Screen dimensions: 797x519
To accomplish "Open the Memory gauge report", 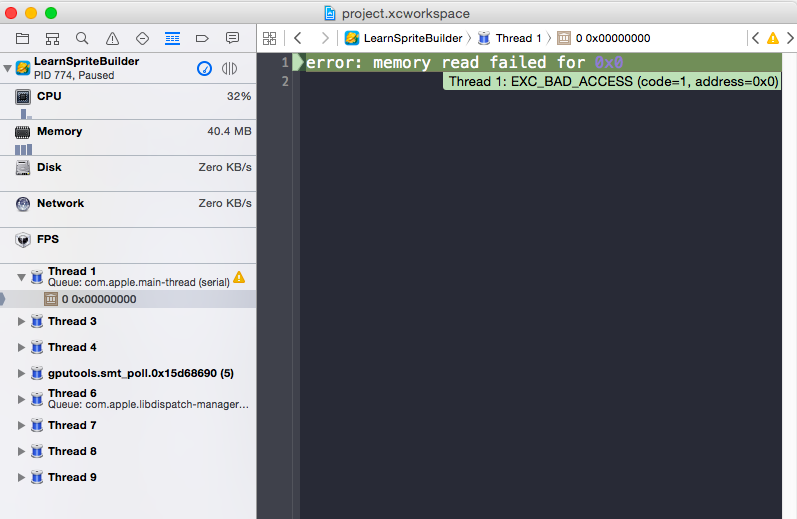I will click(128, 138).
